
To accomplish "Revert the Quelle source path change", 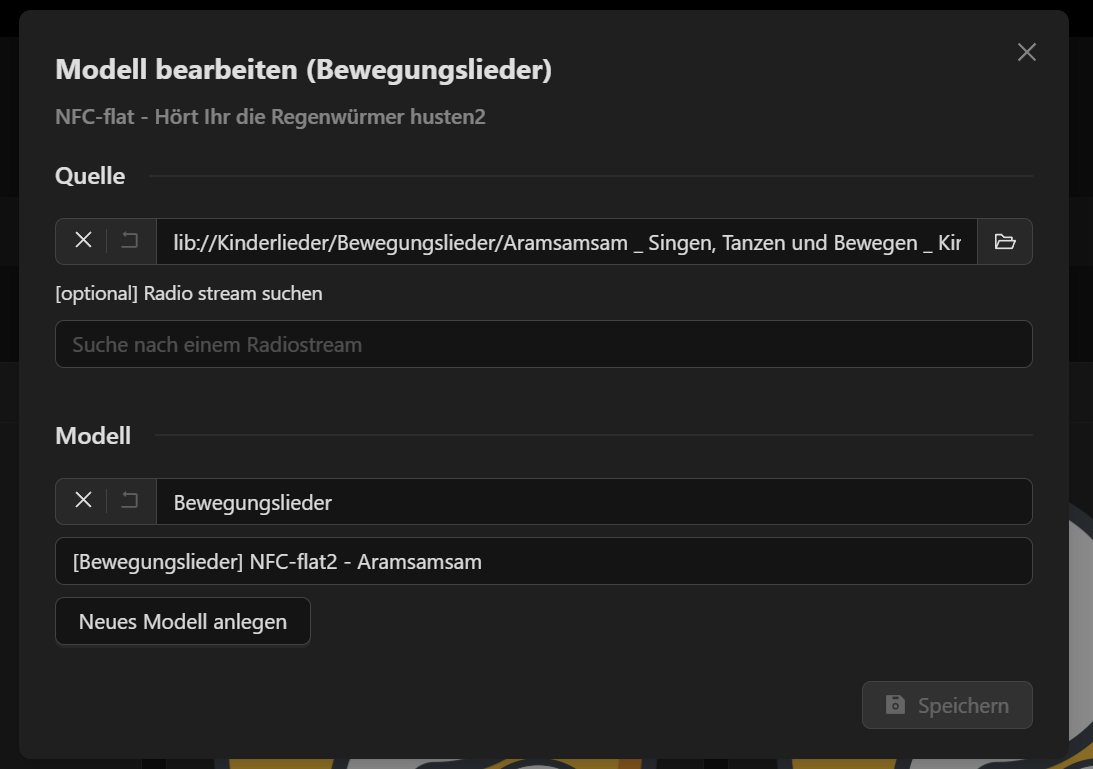I will pos(130,241).
